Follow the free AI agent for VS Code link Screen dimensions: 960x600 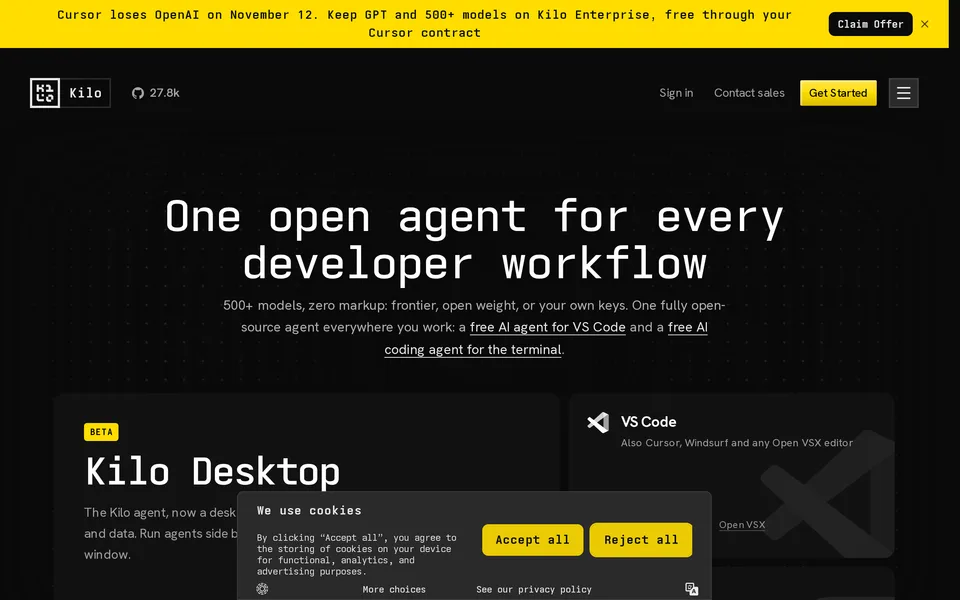click(x=547, y=327)
